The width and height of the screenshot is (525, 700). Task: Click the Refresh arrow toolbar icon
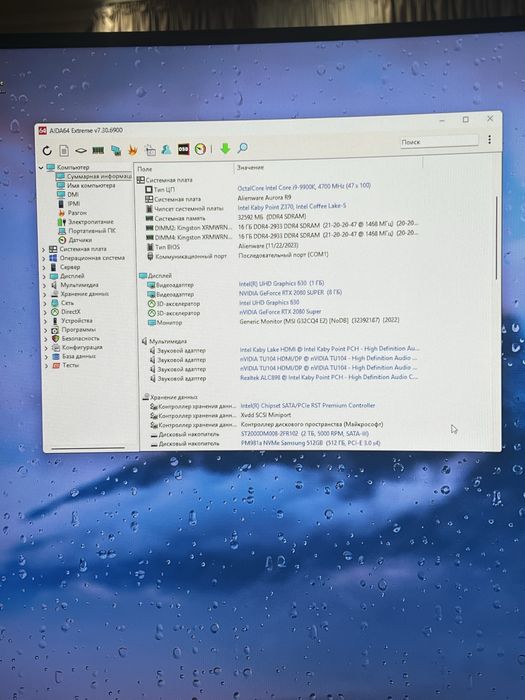tap(47, 151)
